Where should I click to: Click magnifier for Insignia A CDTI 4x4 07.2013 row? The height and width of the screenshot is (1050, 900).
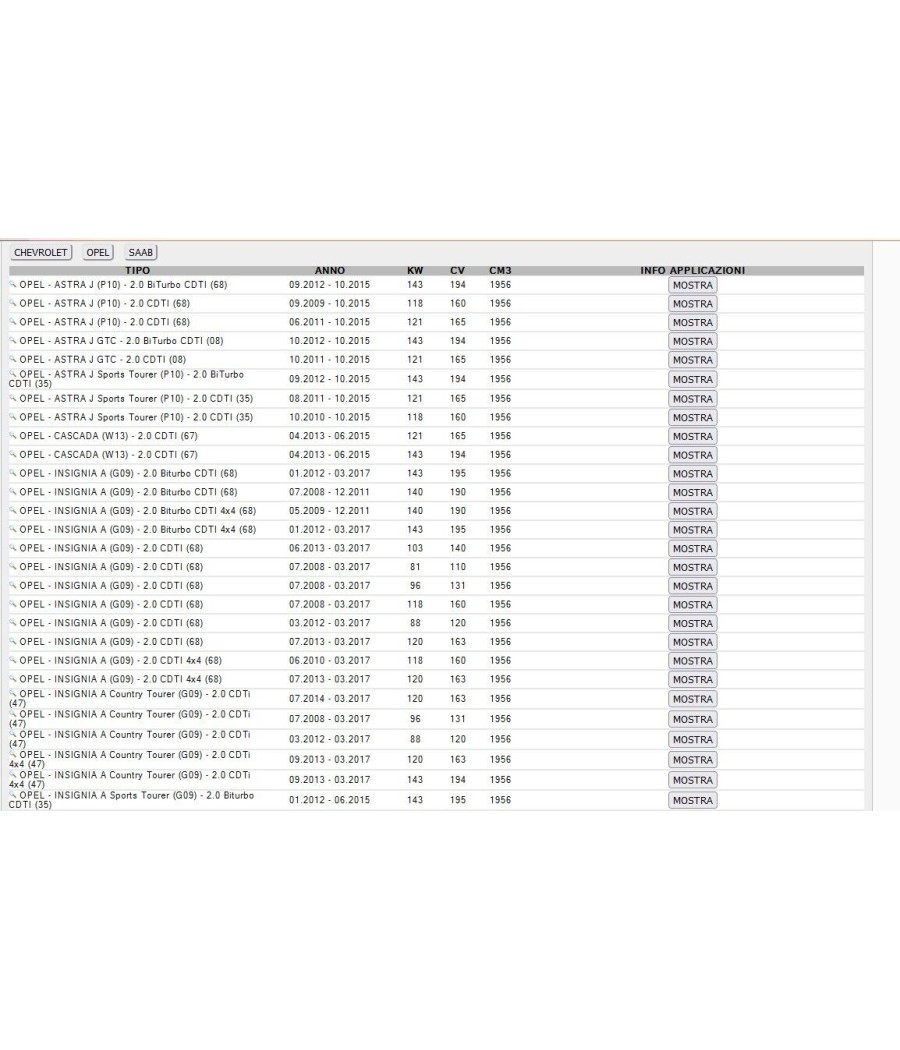[13, 679]
